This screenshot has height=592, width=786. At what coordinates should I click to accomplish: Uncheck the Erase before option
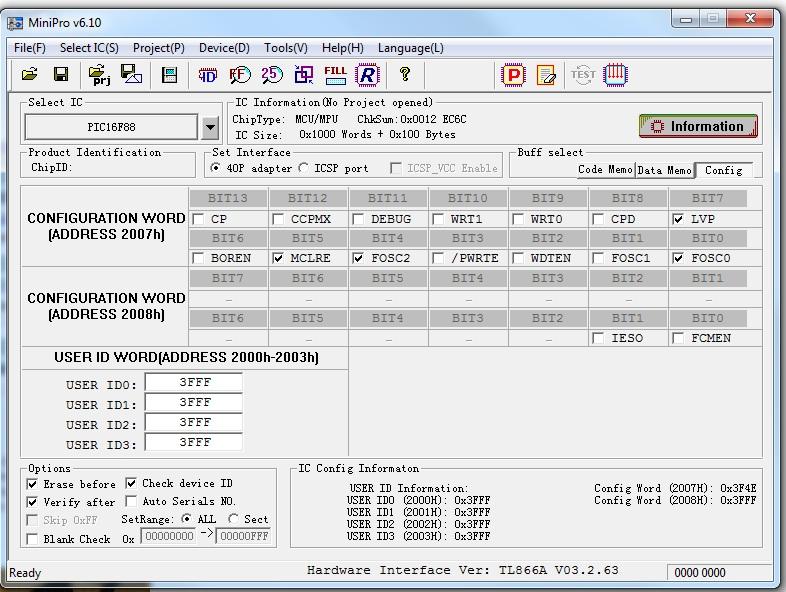(x=32, y=484)
